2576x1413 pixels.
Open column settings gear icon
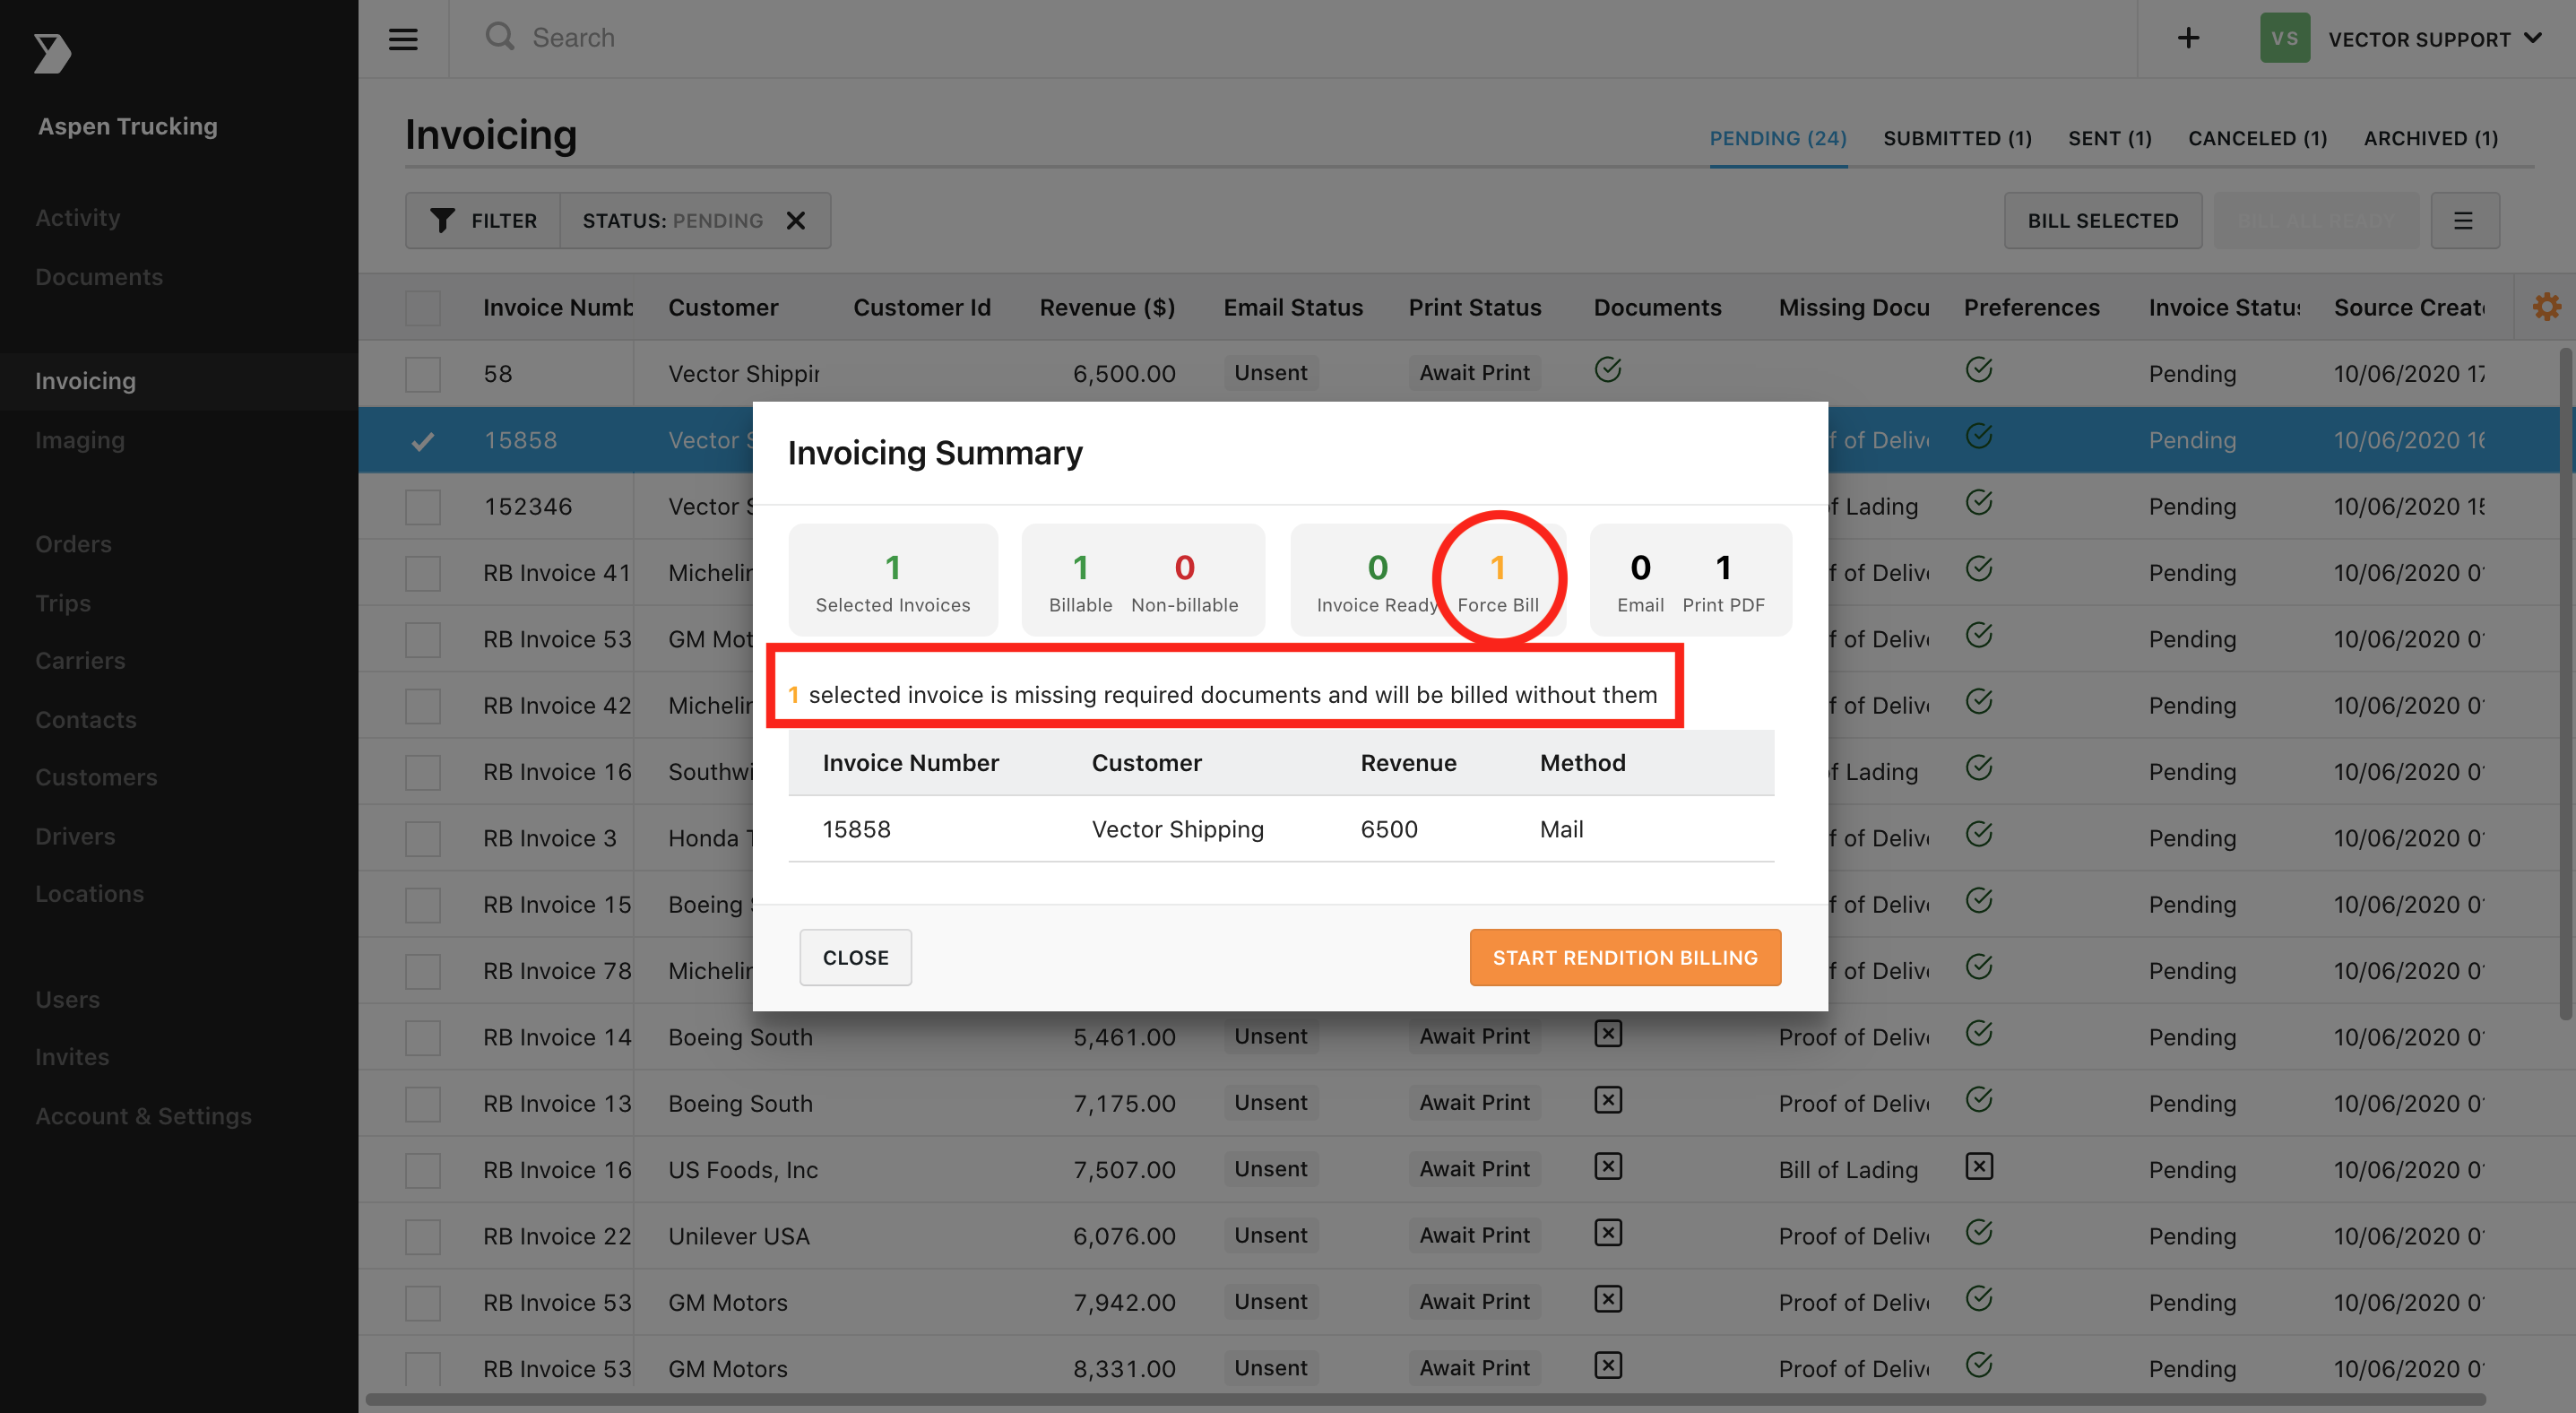coord(2546,306)
